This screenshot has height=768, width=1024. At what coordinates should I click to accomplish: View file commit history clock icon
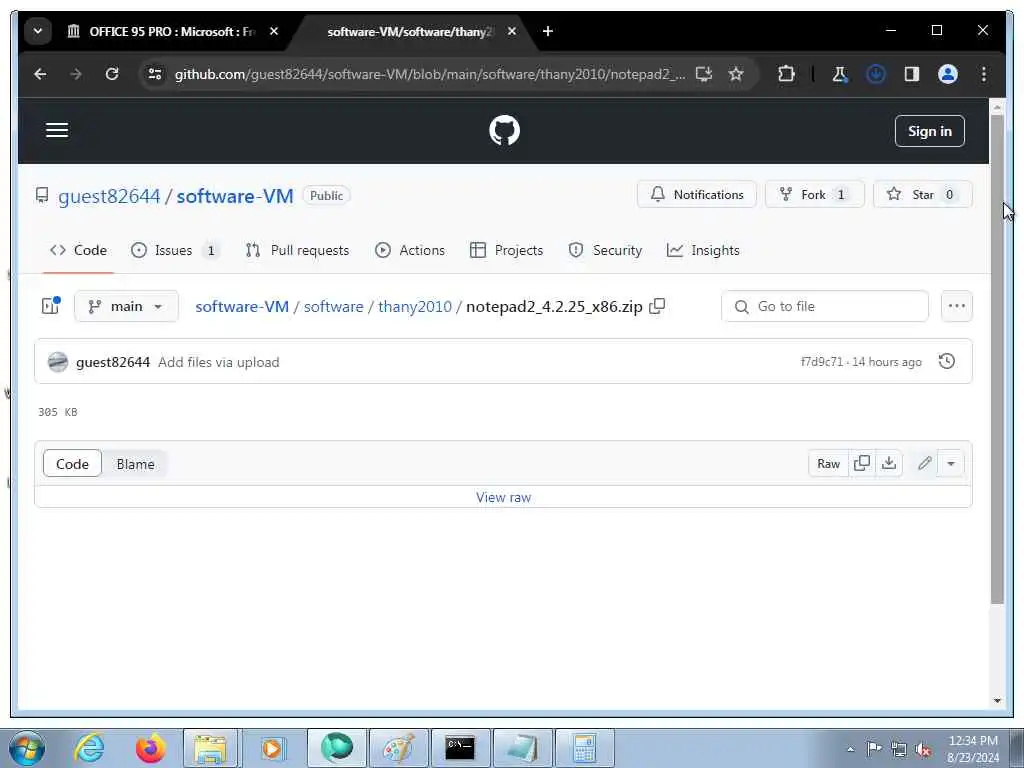(946, 361)
